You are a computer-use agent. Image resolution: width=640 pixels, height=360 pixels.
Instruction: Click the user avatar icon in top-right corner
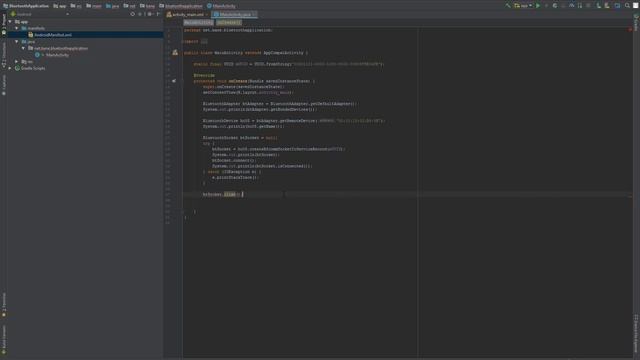[x=636, y=6]
